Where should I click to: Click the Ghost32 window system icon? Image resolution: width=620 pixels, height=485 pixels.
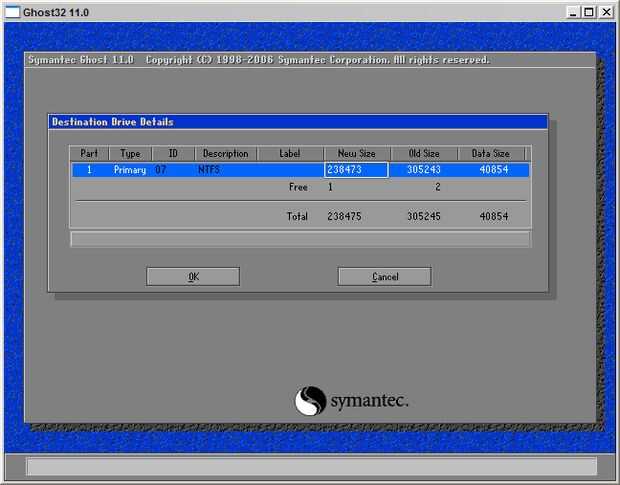12,12
